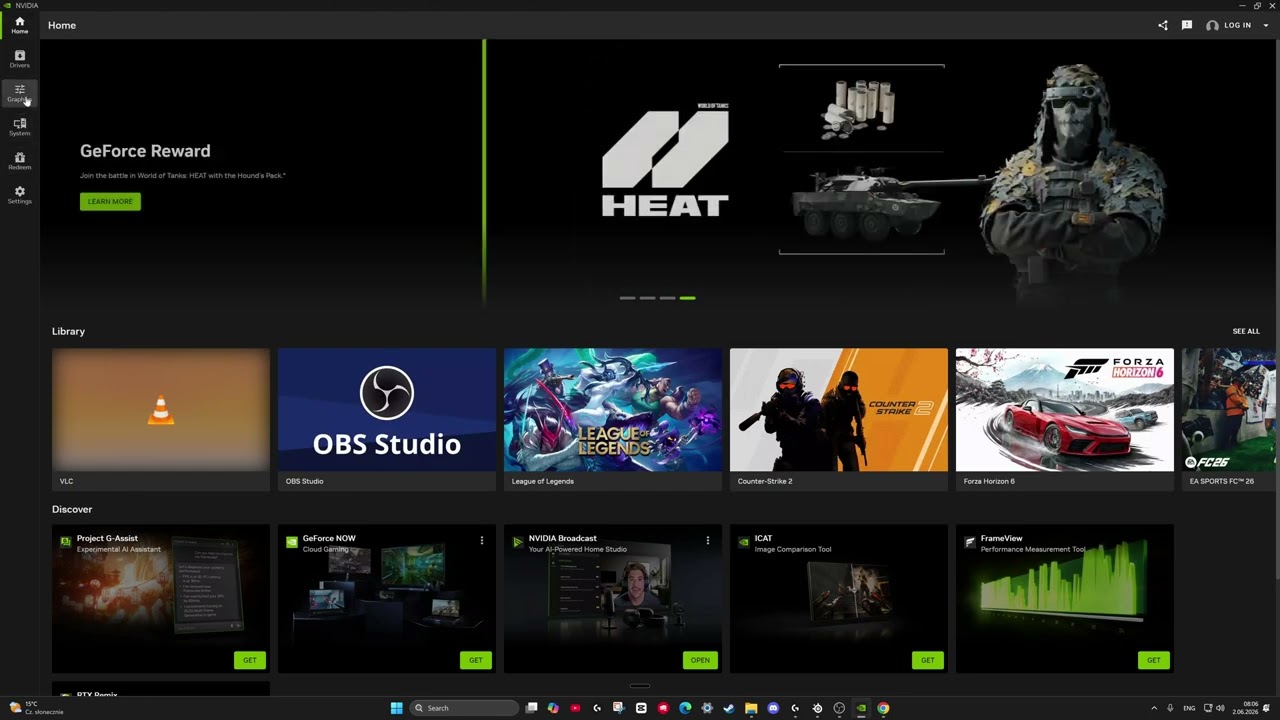Click SEE ALL in Library

click(1246, 331)
